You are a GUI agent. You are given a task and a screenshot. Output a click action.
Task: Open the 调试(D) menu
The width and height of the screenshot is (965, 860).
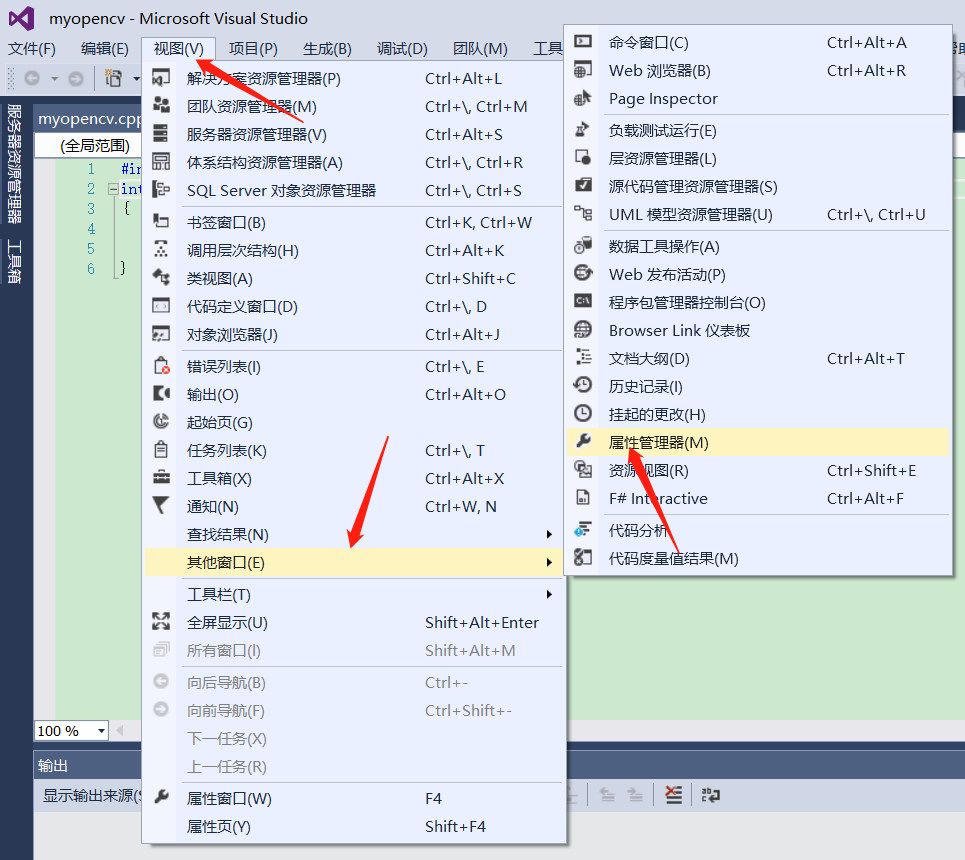pos(402,49)
